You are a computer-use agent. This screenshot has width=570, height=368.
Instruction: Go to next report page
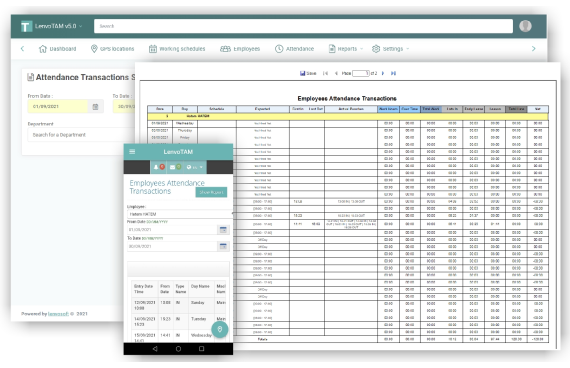(383, 73)
